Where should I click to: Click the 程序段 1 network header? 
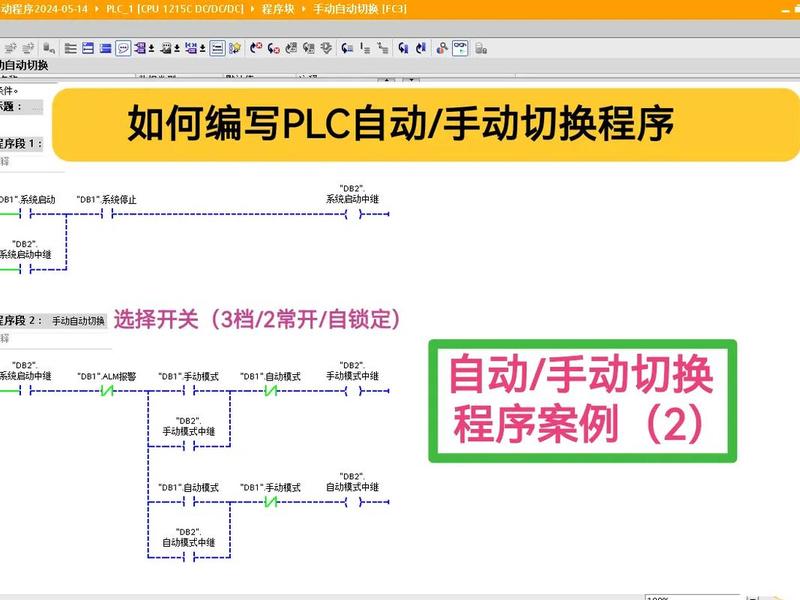[x=21, y=143]
